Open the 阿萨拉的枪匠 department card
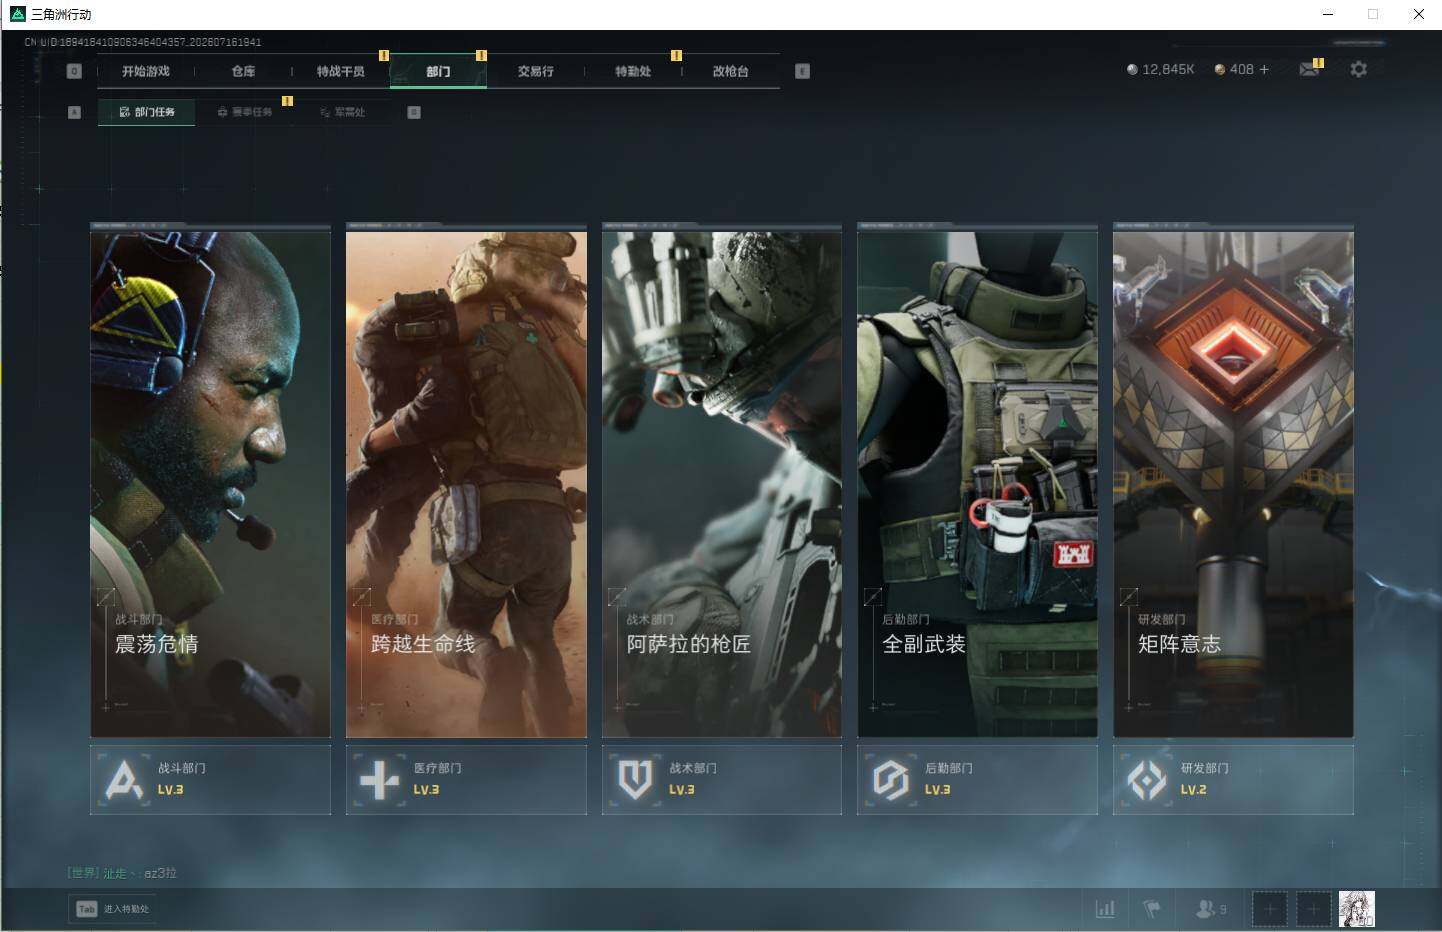Screen dimensions: 1442x932 click(x=722, y=482)
